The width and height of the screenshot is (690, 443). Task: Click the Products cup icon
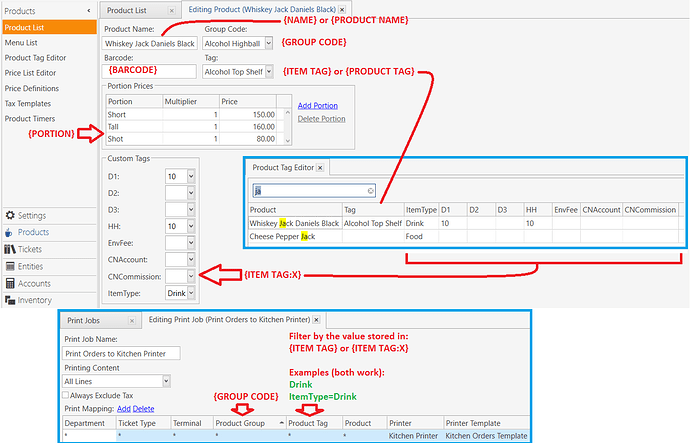[x=9, y=232]
